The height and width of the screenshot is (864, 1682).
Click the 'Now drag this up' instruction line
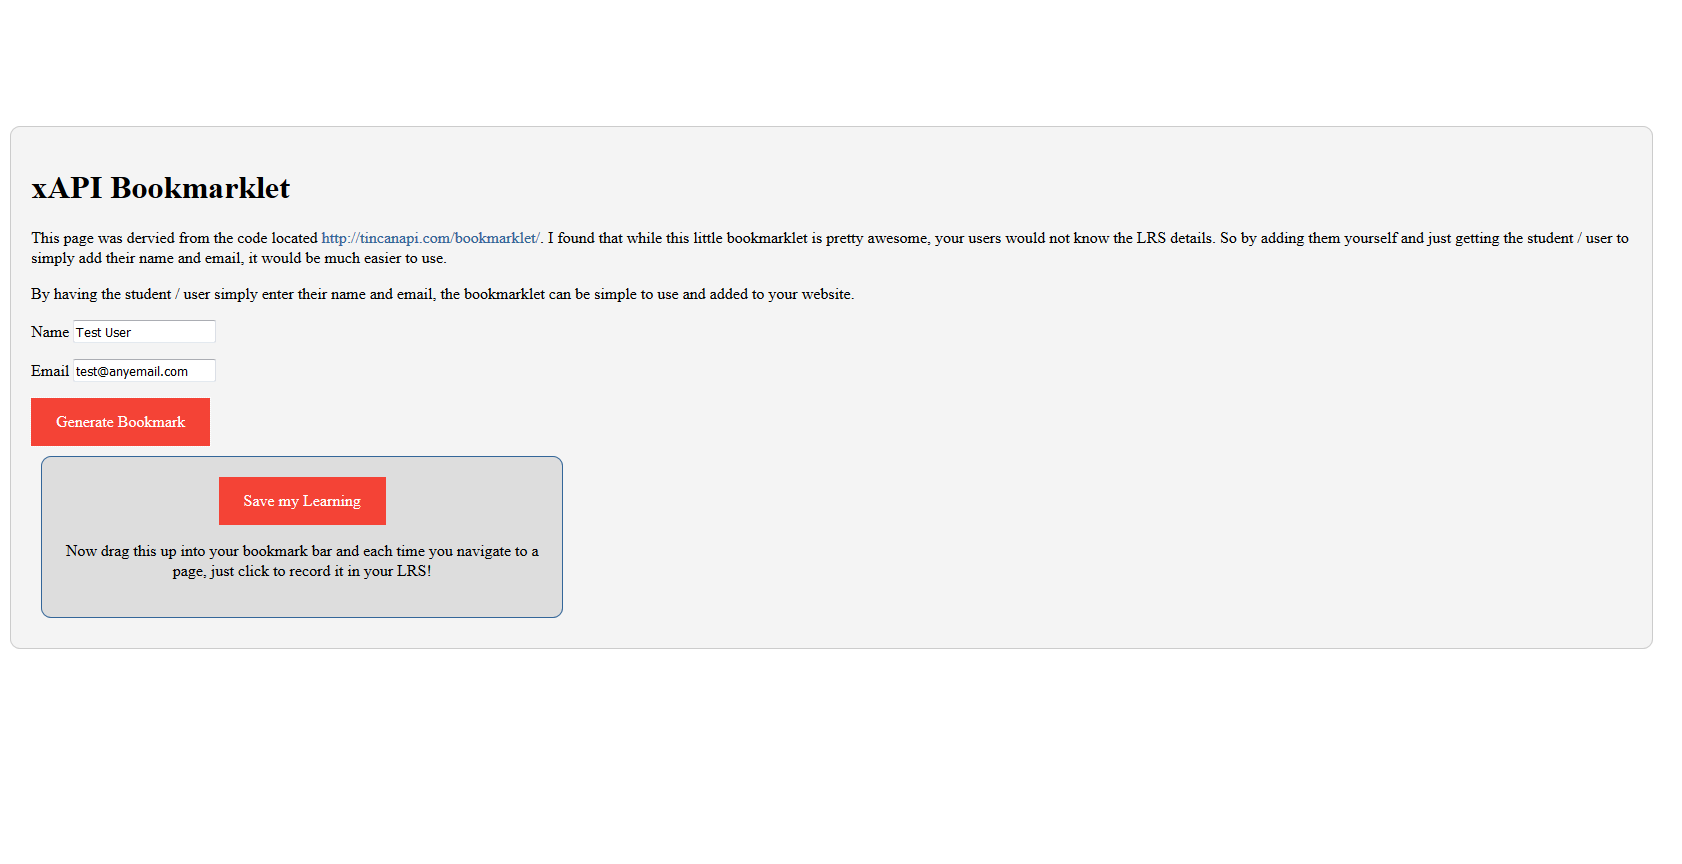click(x=301, y=551)
